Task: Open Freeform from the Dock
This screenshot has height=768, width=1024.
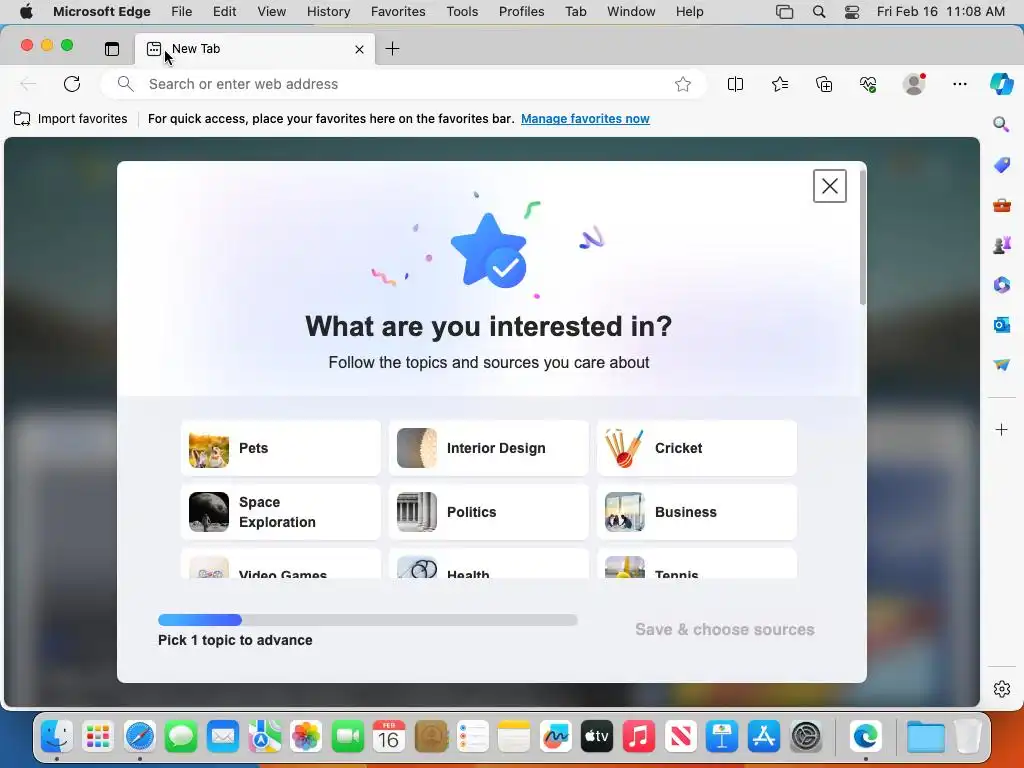Action: tap(555, 737)
